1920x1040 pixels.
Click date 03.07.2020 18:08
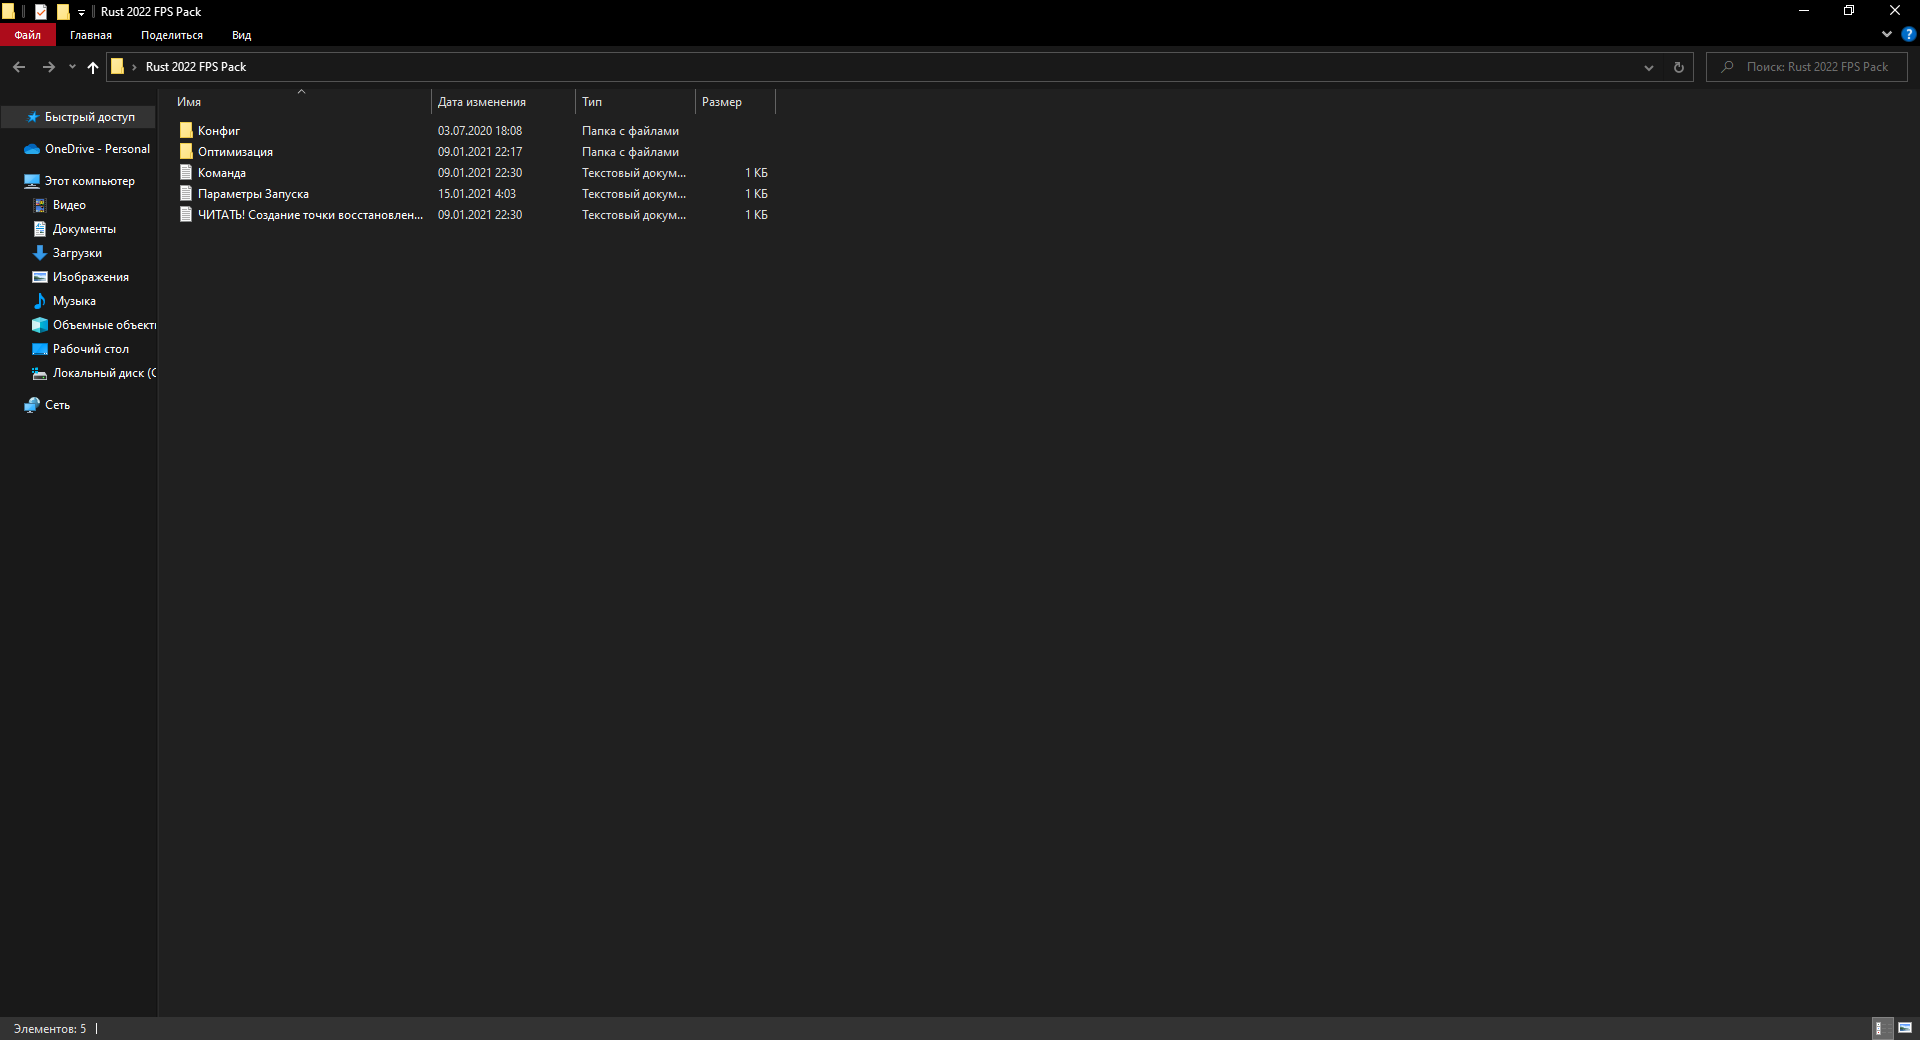[480, 131]
